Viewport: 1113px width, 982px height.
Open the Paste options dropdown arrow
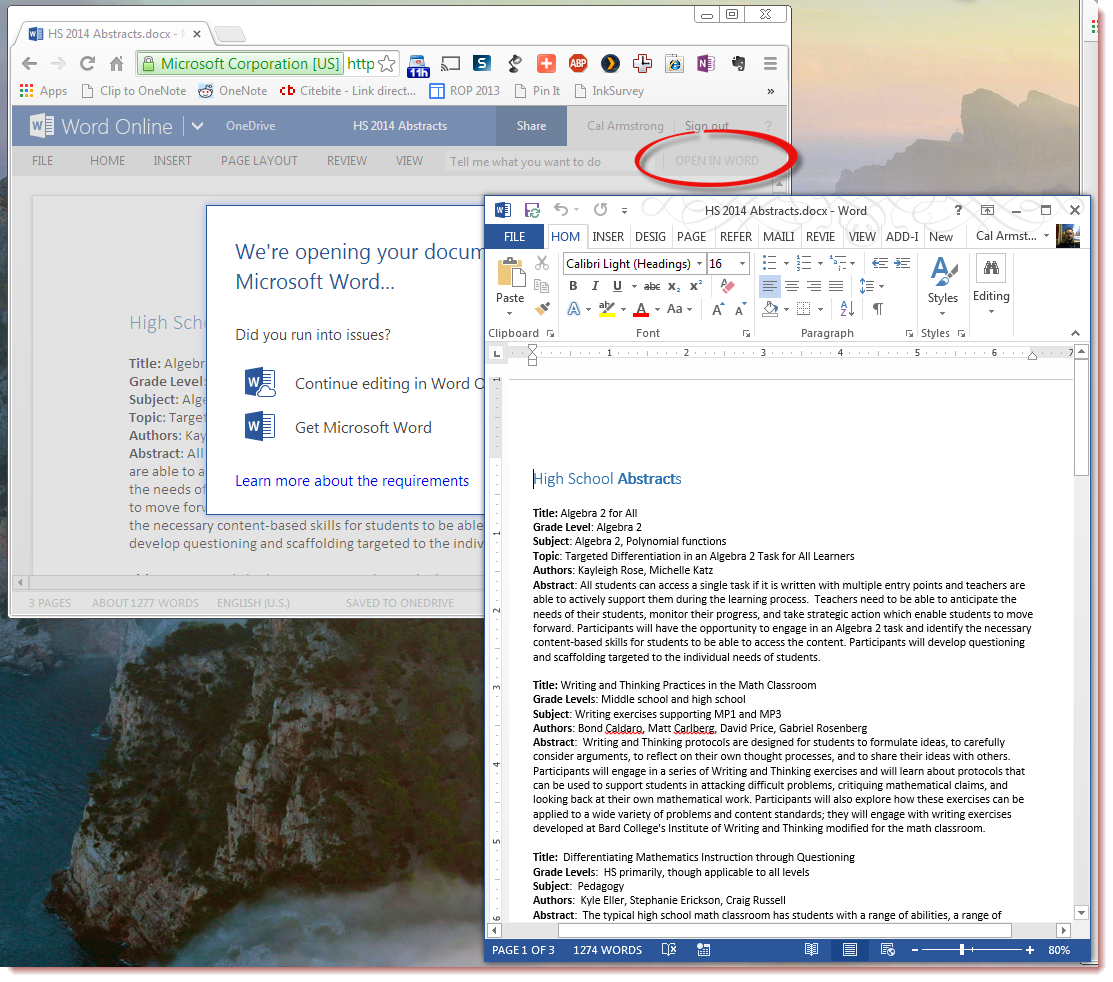510,313
